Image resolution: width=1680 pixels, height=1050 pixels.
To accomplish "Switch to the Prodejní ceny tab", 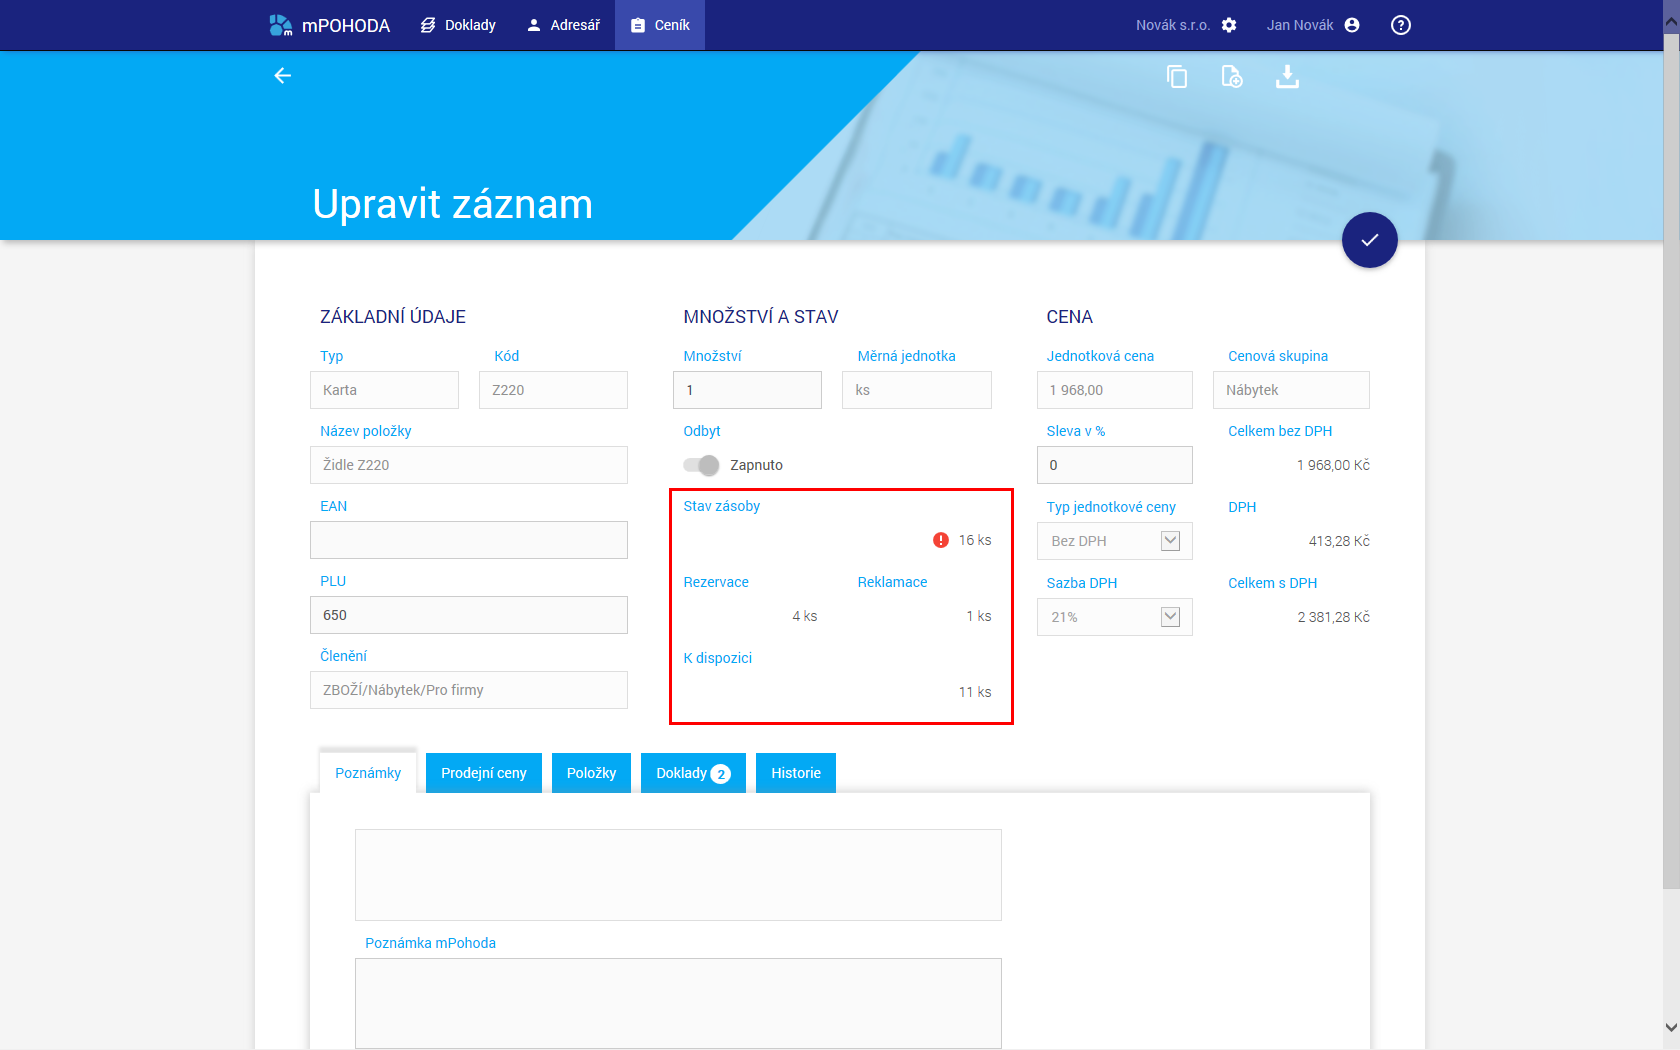I will [483, 773].
